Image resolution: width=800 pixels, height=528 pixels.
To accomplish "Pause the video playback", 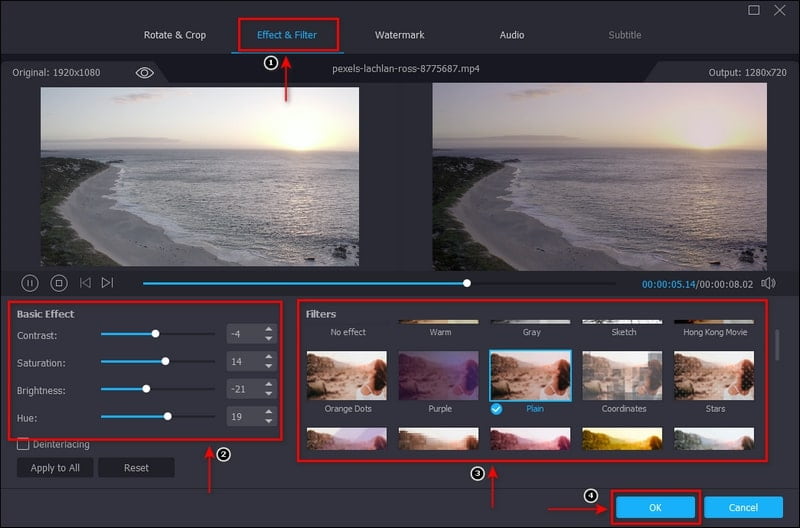I will click(x=30, y=283).
